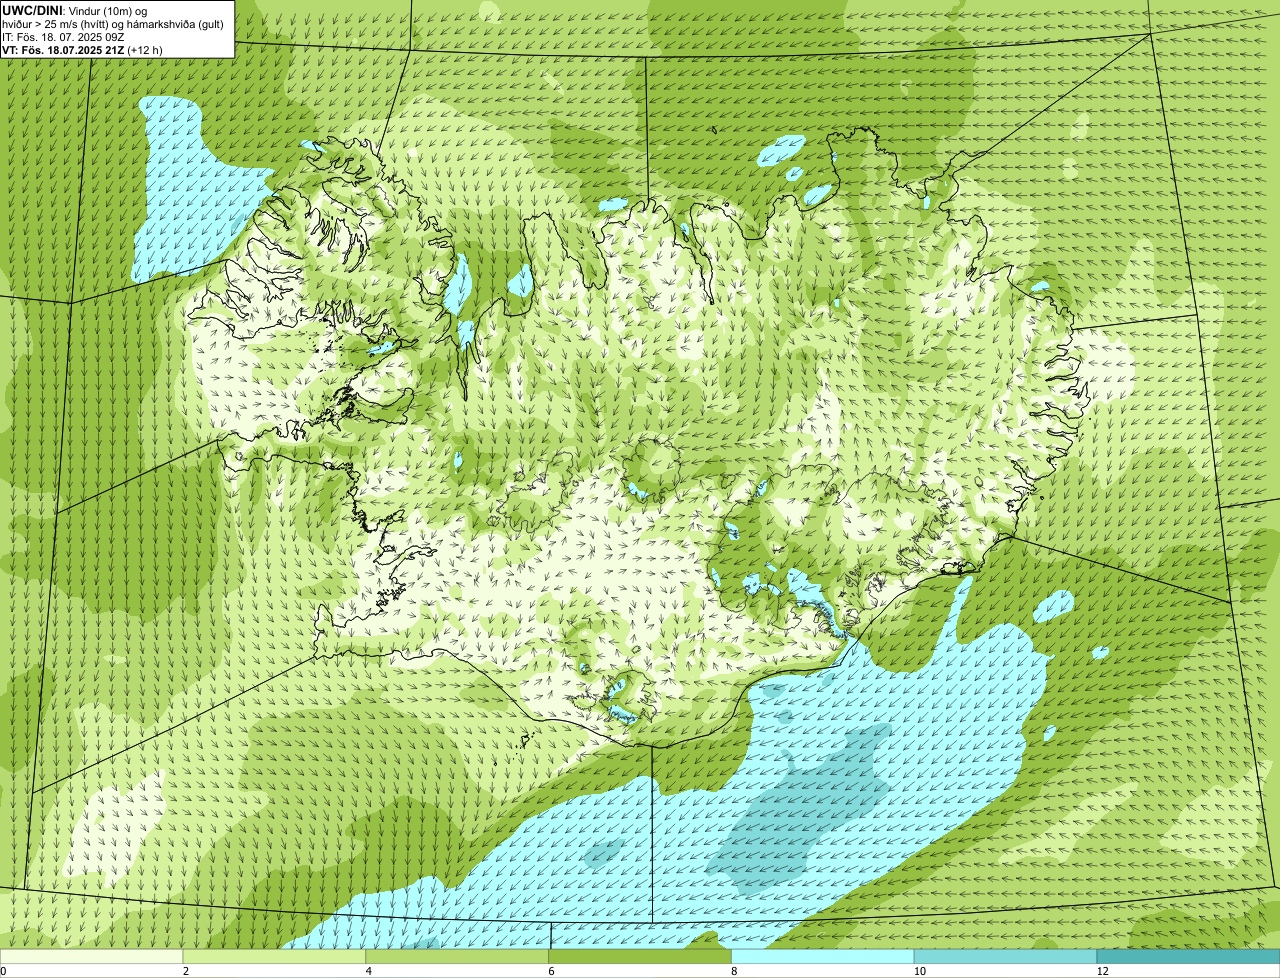Click the 10–12 m/s teal legend band
This screenshot has width=1280, height=978.
point(1006,957)
